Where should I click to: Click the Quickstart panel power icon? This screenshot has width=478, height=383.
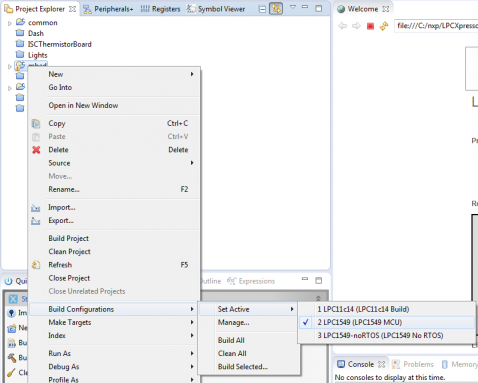(8, 281)
